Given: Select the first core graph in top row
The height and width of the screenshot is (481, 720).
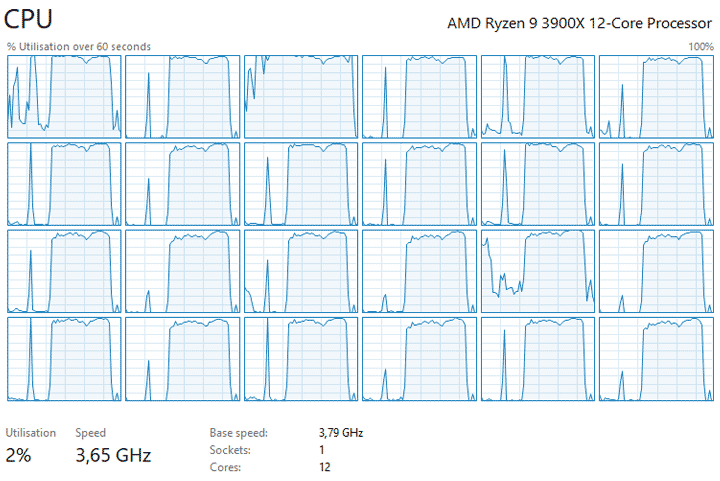Looking at the screenshot, I should point(64,96).
